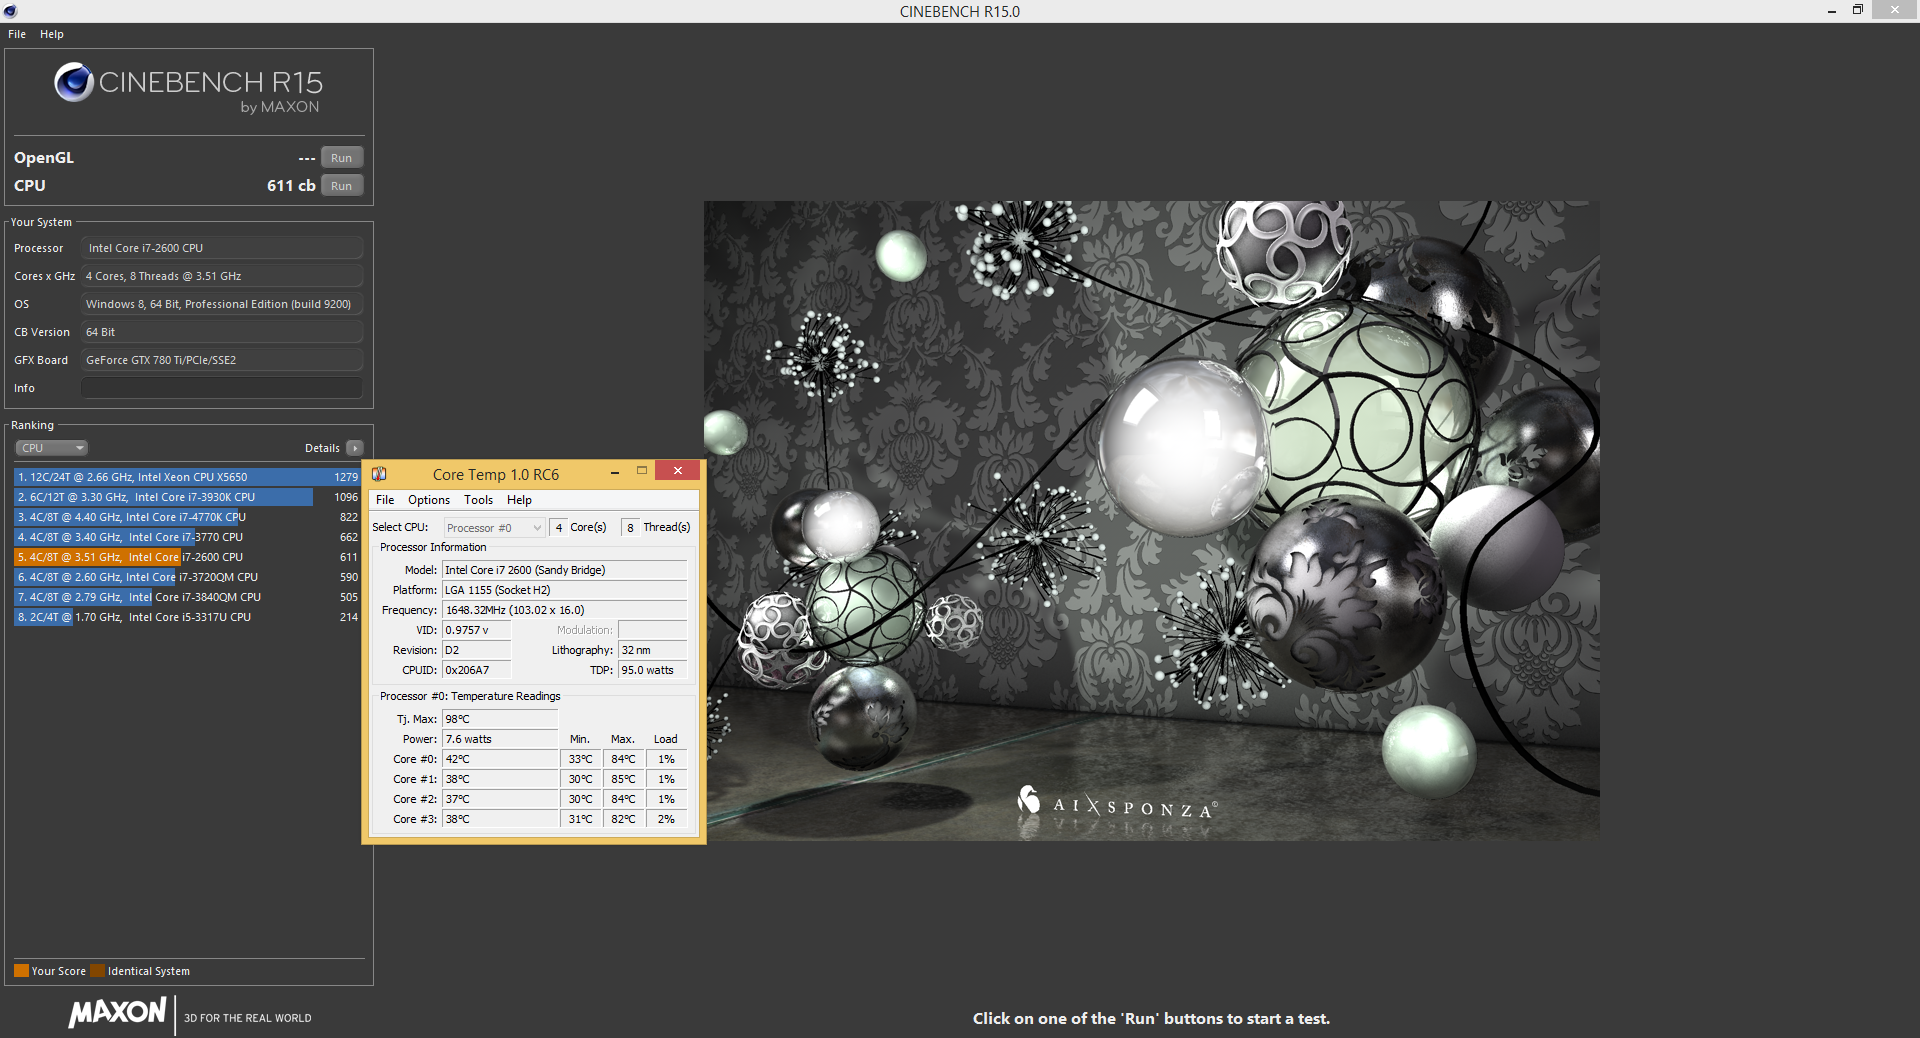
Task: Click the Core Temp Model field
Action: pos(565,570)
